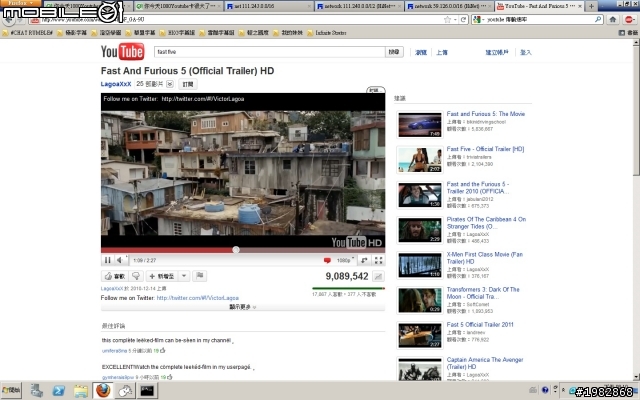Open the Browse link in YouTube header

421,53
